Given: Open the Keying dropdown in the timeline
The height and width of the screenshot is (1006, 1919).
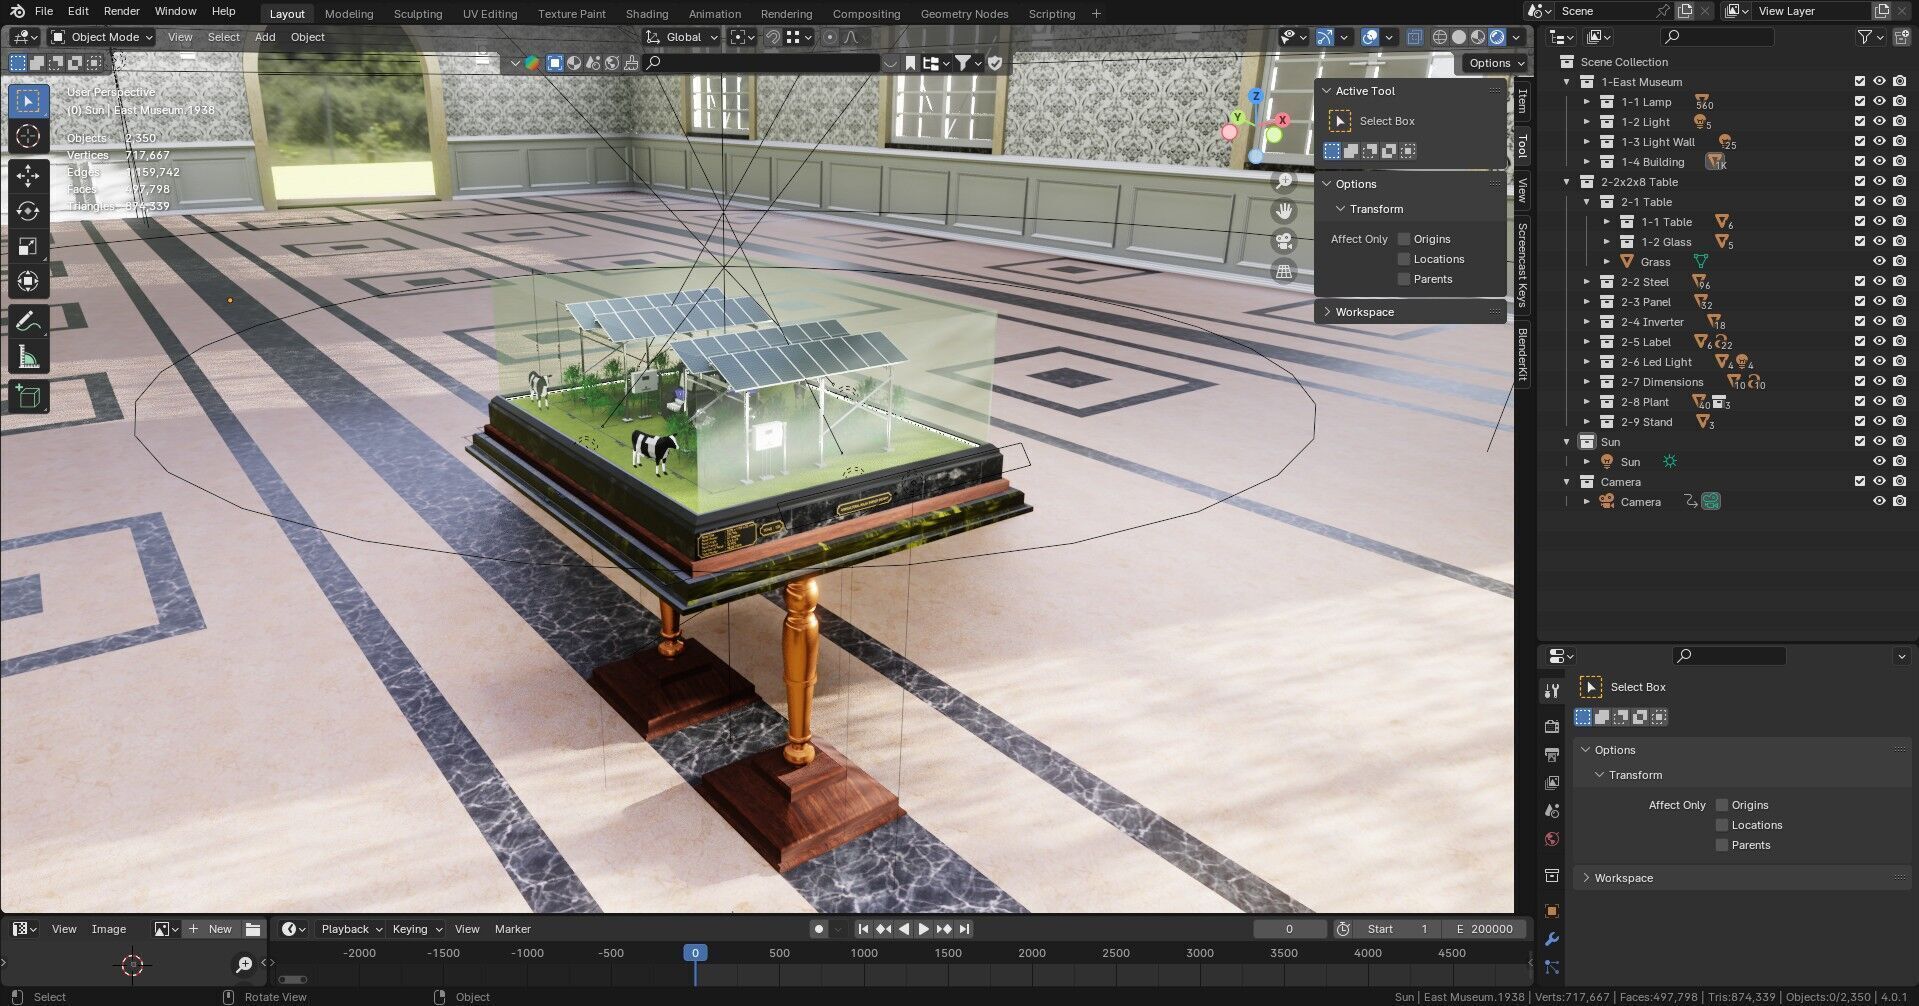Looking at the screenshot, I should point(417,929).
